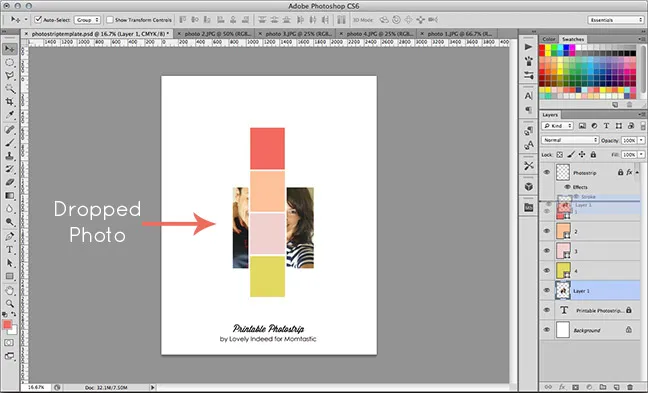Select the Blur tool
Image resolution: width=648 pixels, height=393 pixels.
10,209
